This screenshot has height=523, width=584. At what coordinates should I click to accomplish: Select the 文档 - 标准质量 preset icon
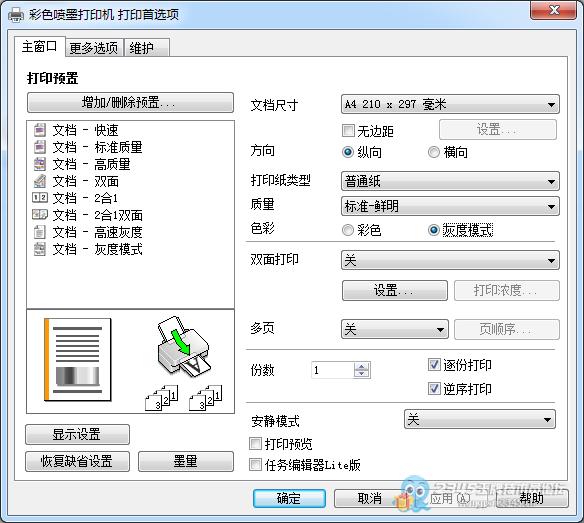pyautogui.click(x=39, y=147)
